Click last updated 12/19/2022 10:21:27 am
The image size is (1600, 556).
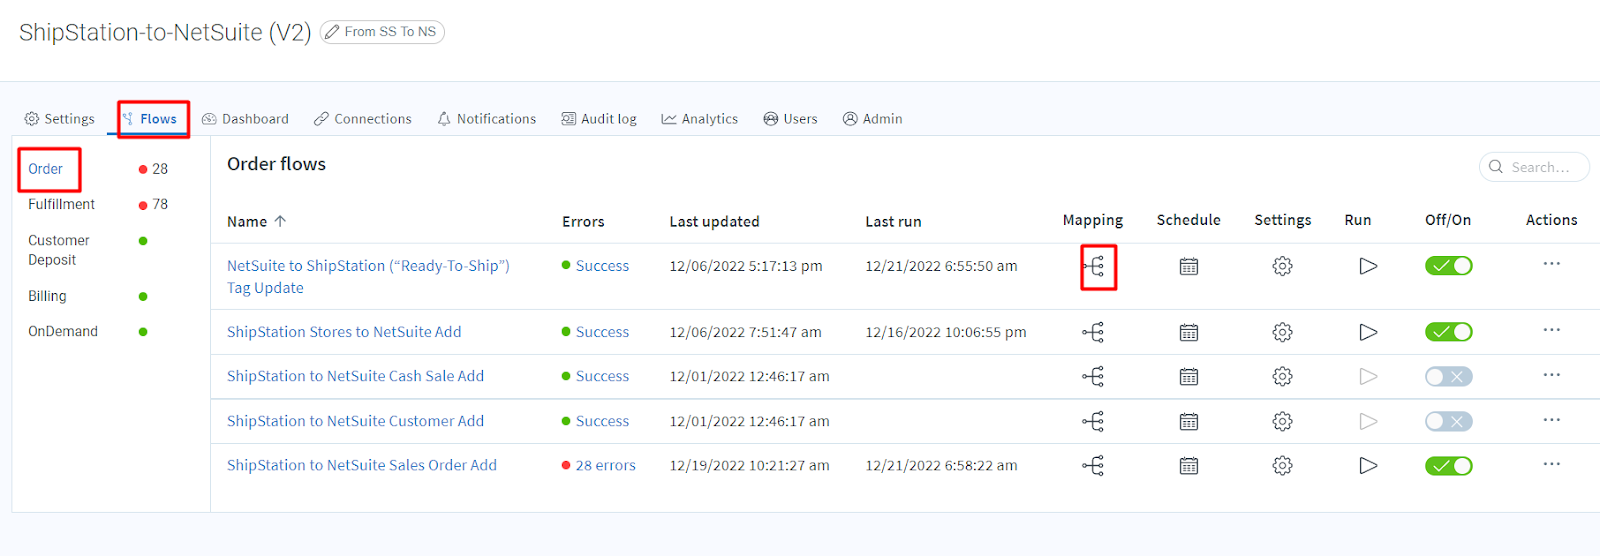click(749, 466)
